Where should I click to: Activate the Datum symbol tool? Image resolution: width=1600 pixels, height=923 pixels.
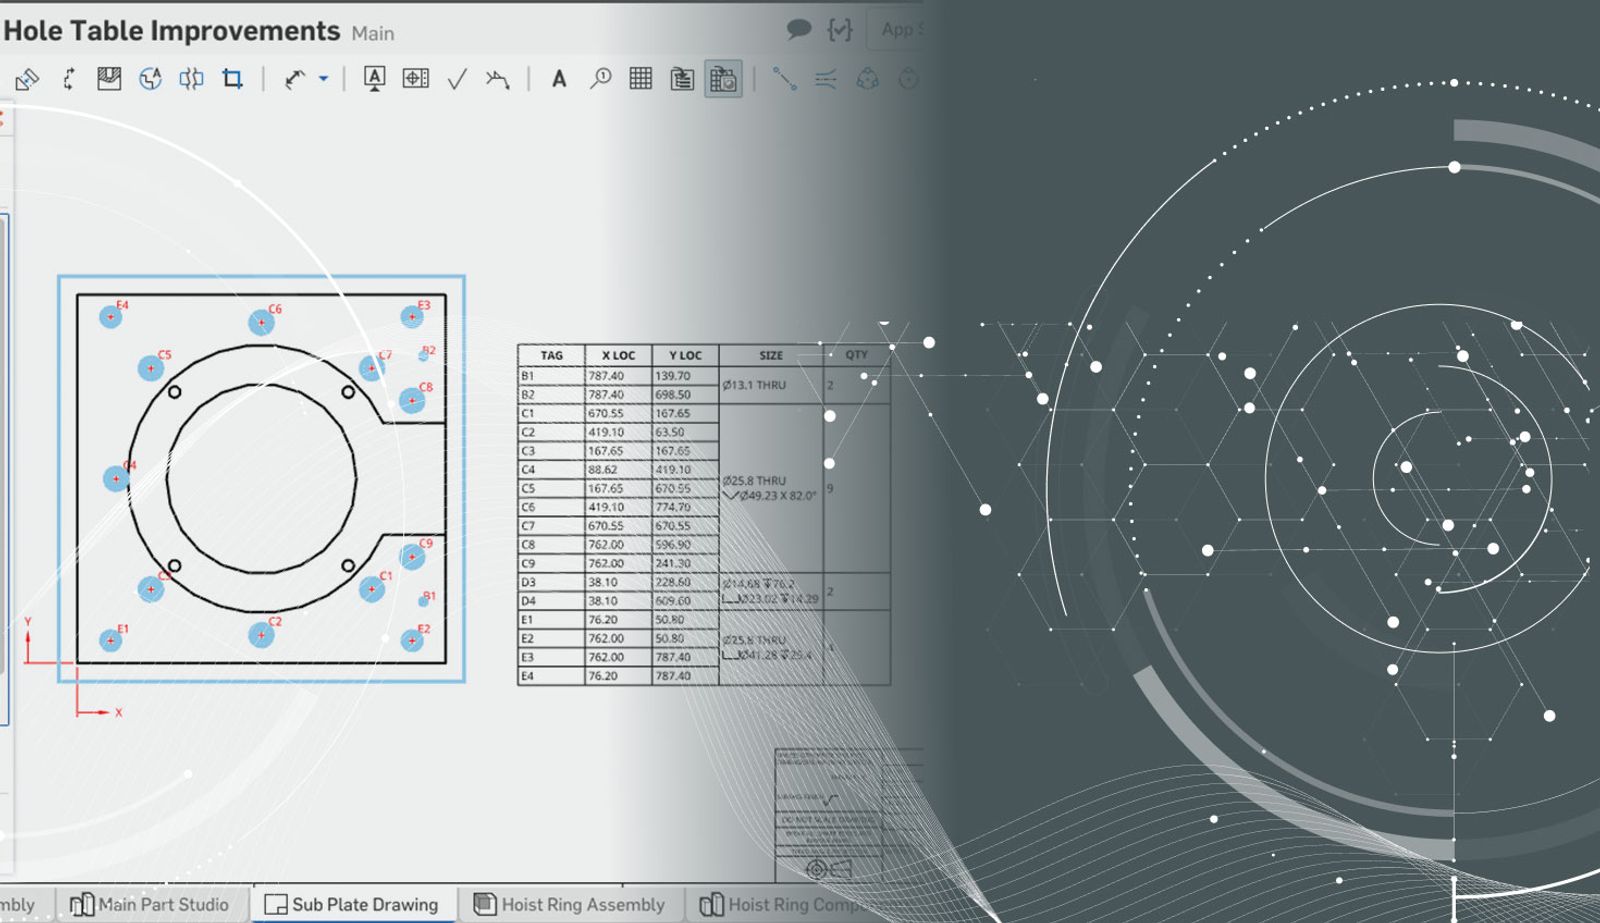[374, 79]
